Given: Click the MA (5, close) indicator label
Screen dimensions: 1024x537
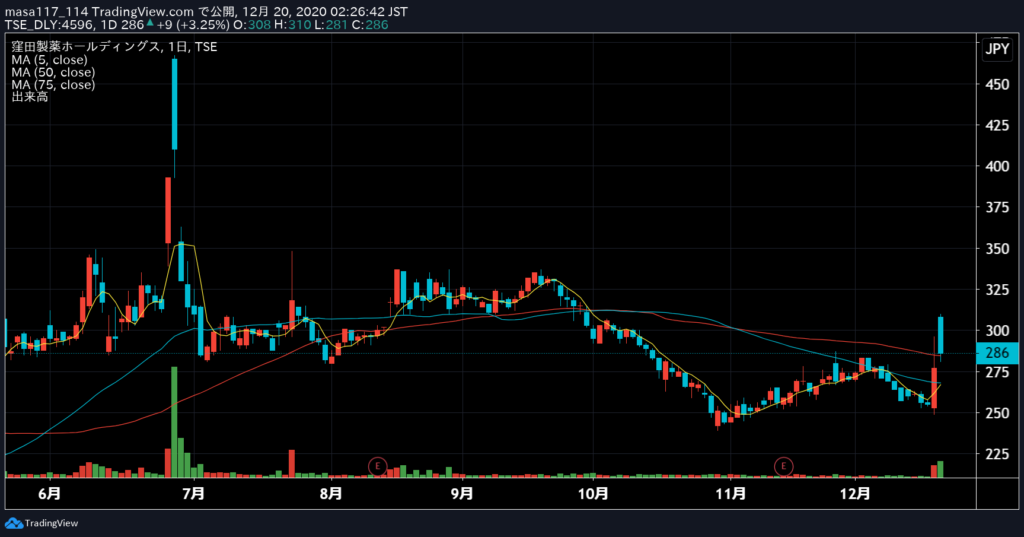Looking at the screenshot, I should coord(50,59).
